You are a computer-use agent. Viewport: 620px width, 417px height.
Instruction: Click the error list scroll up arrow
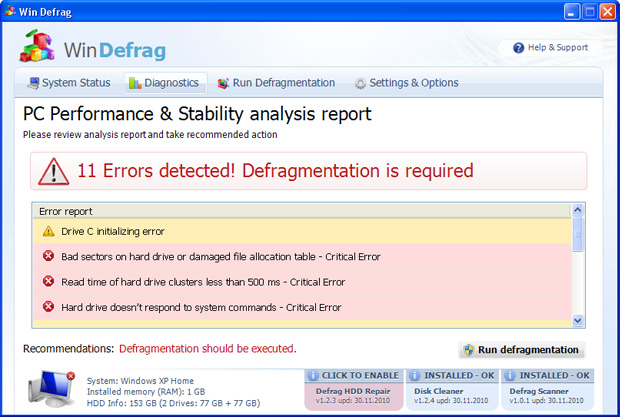pos(578,210)
